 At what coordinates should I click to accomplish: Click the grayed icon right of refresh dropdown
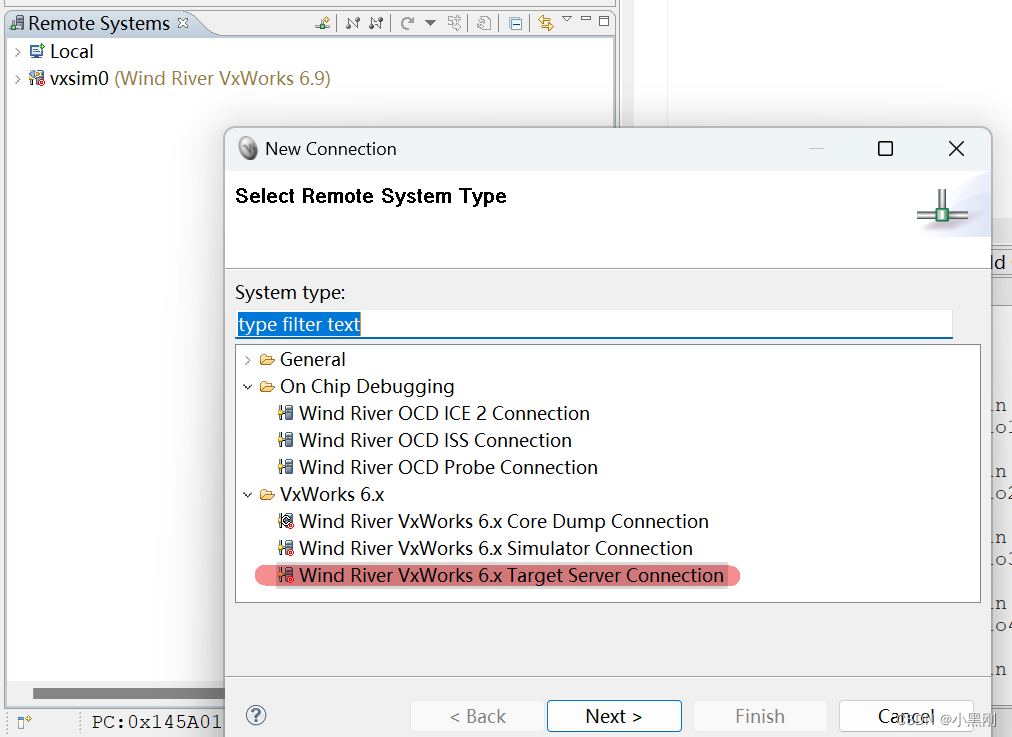pos(455,24)
